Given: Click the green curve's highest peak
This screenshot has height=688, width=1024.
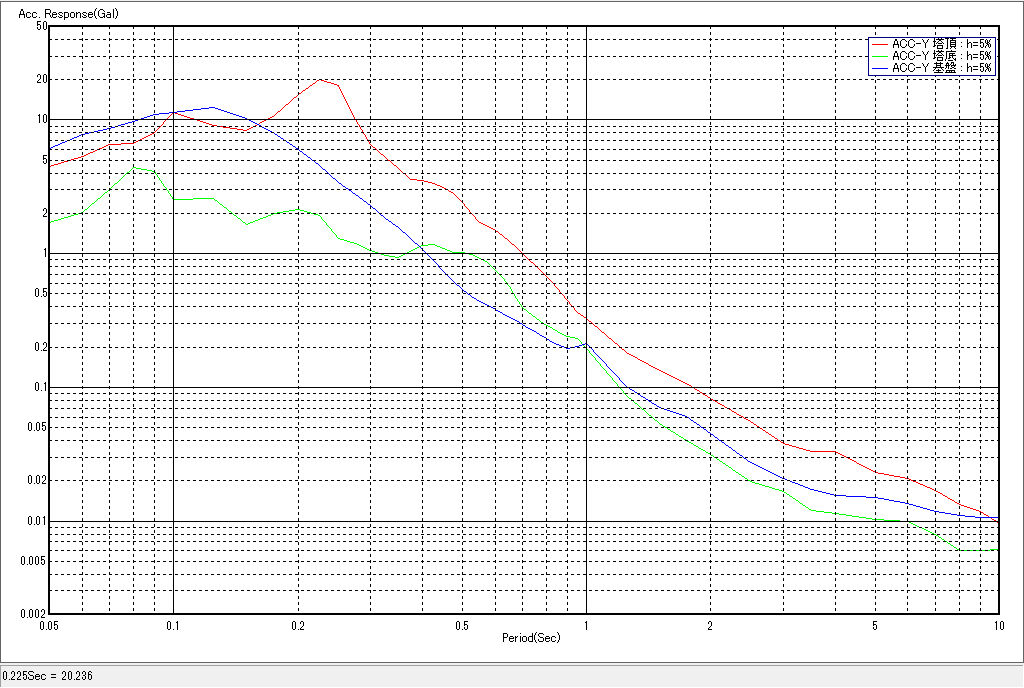Looking at the screenshot, I should click(x=136, y=167).
